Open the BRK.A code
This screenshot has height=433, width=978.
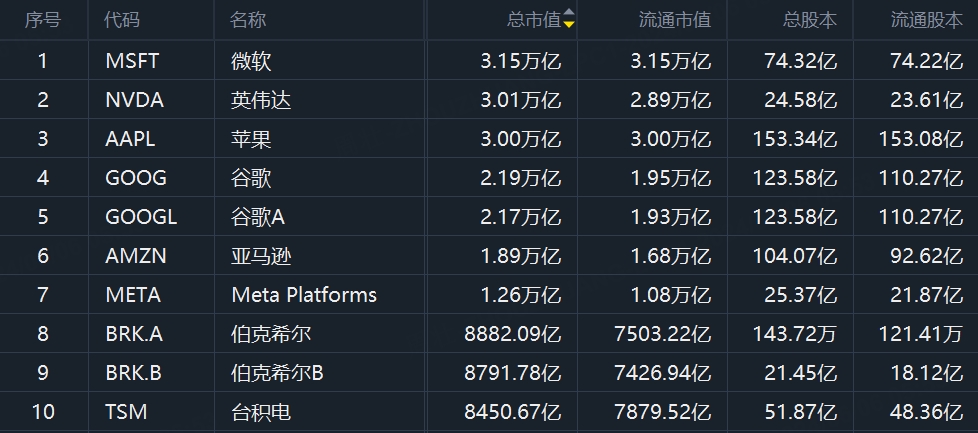coord(134,334)
